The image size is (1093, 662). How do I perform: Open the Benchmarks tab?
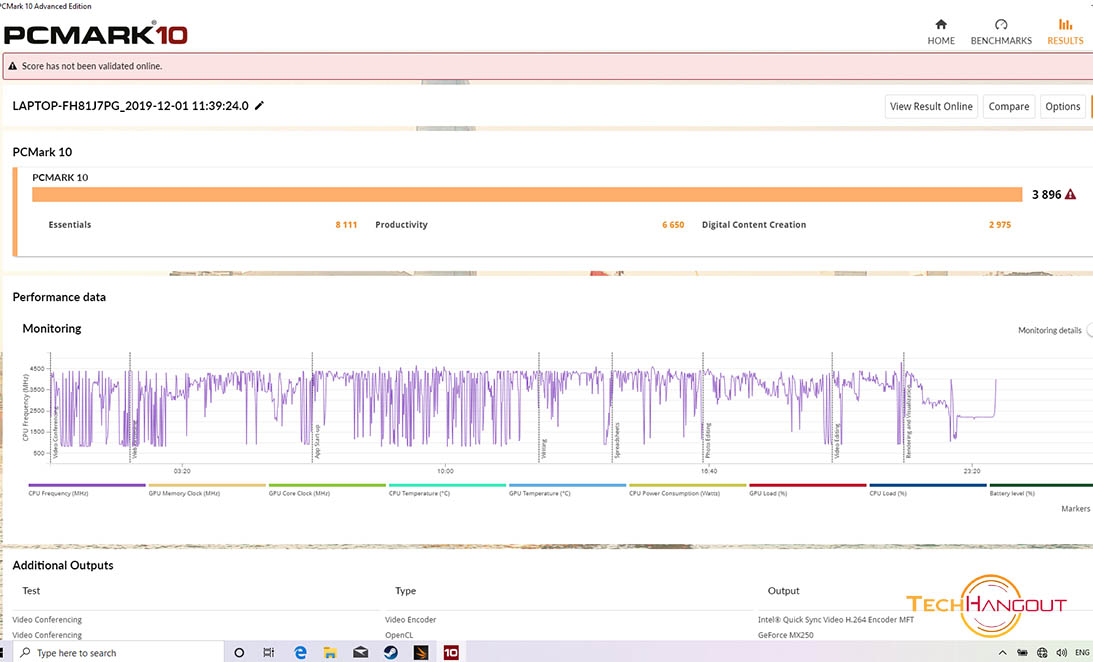point(1001,32)
